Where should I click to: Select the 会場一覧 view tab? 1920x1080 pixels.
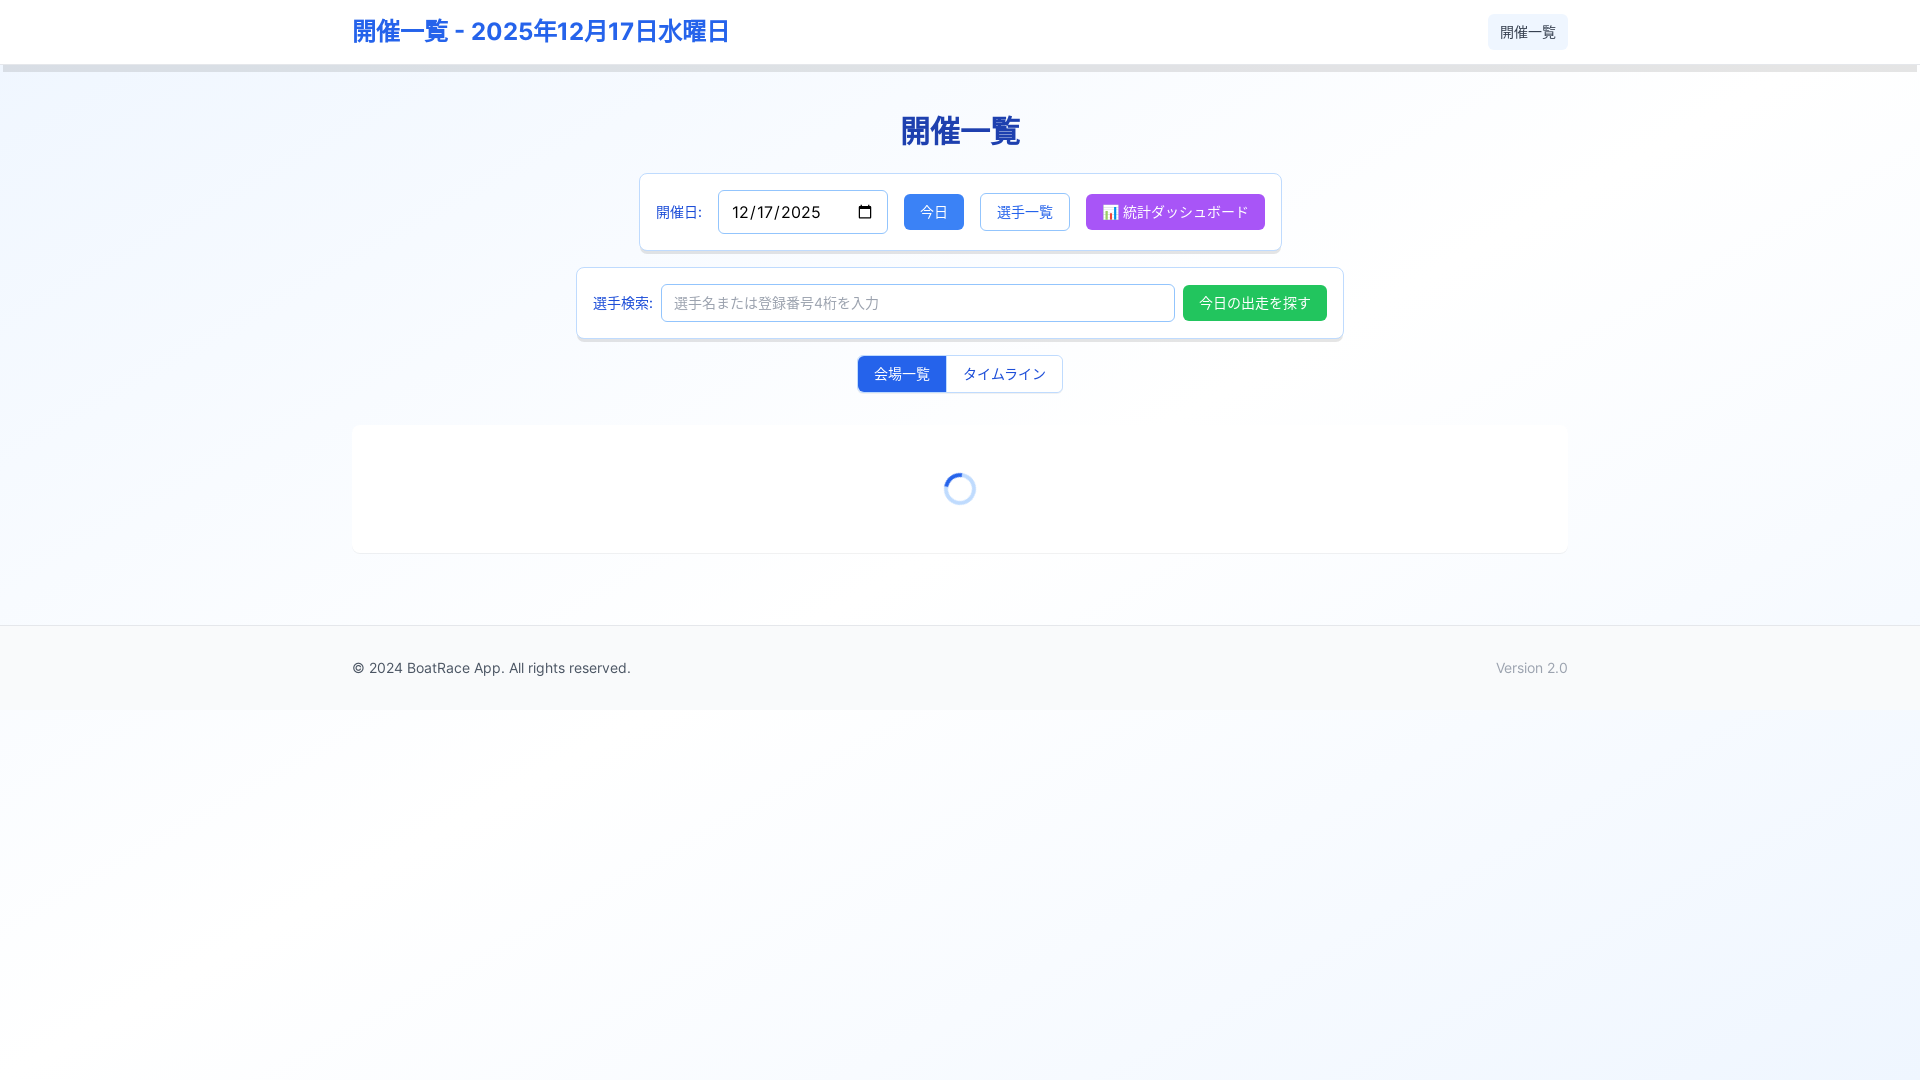(901, 374)
